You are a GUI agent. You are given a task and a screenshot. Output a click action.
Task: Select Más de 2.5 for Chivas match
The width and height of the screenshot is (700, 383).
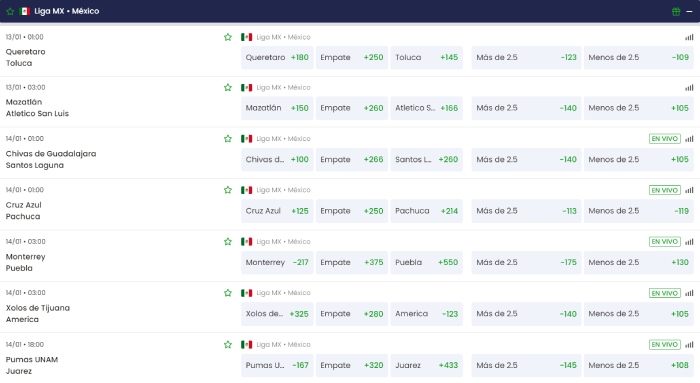coord(526,159)
